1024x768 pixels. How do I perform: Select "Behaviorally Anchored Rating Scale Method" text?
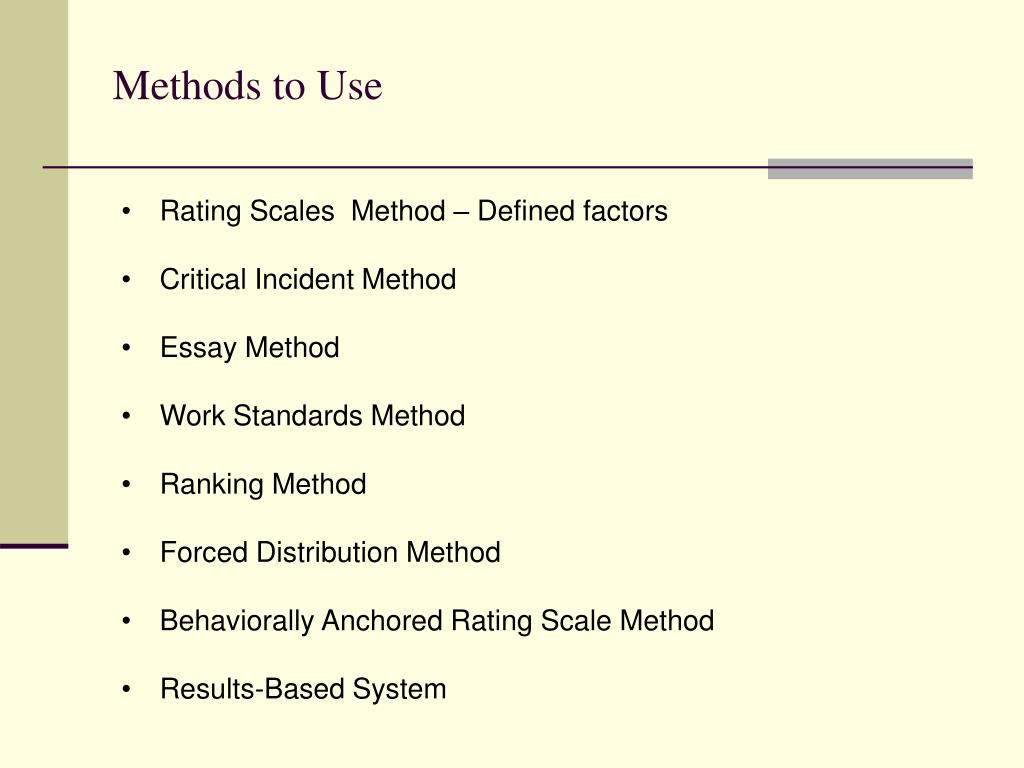[x=436, y=621]
